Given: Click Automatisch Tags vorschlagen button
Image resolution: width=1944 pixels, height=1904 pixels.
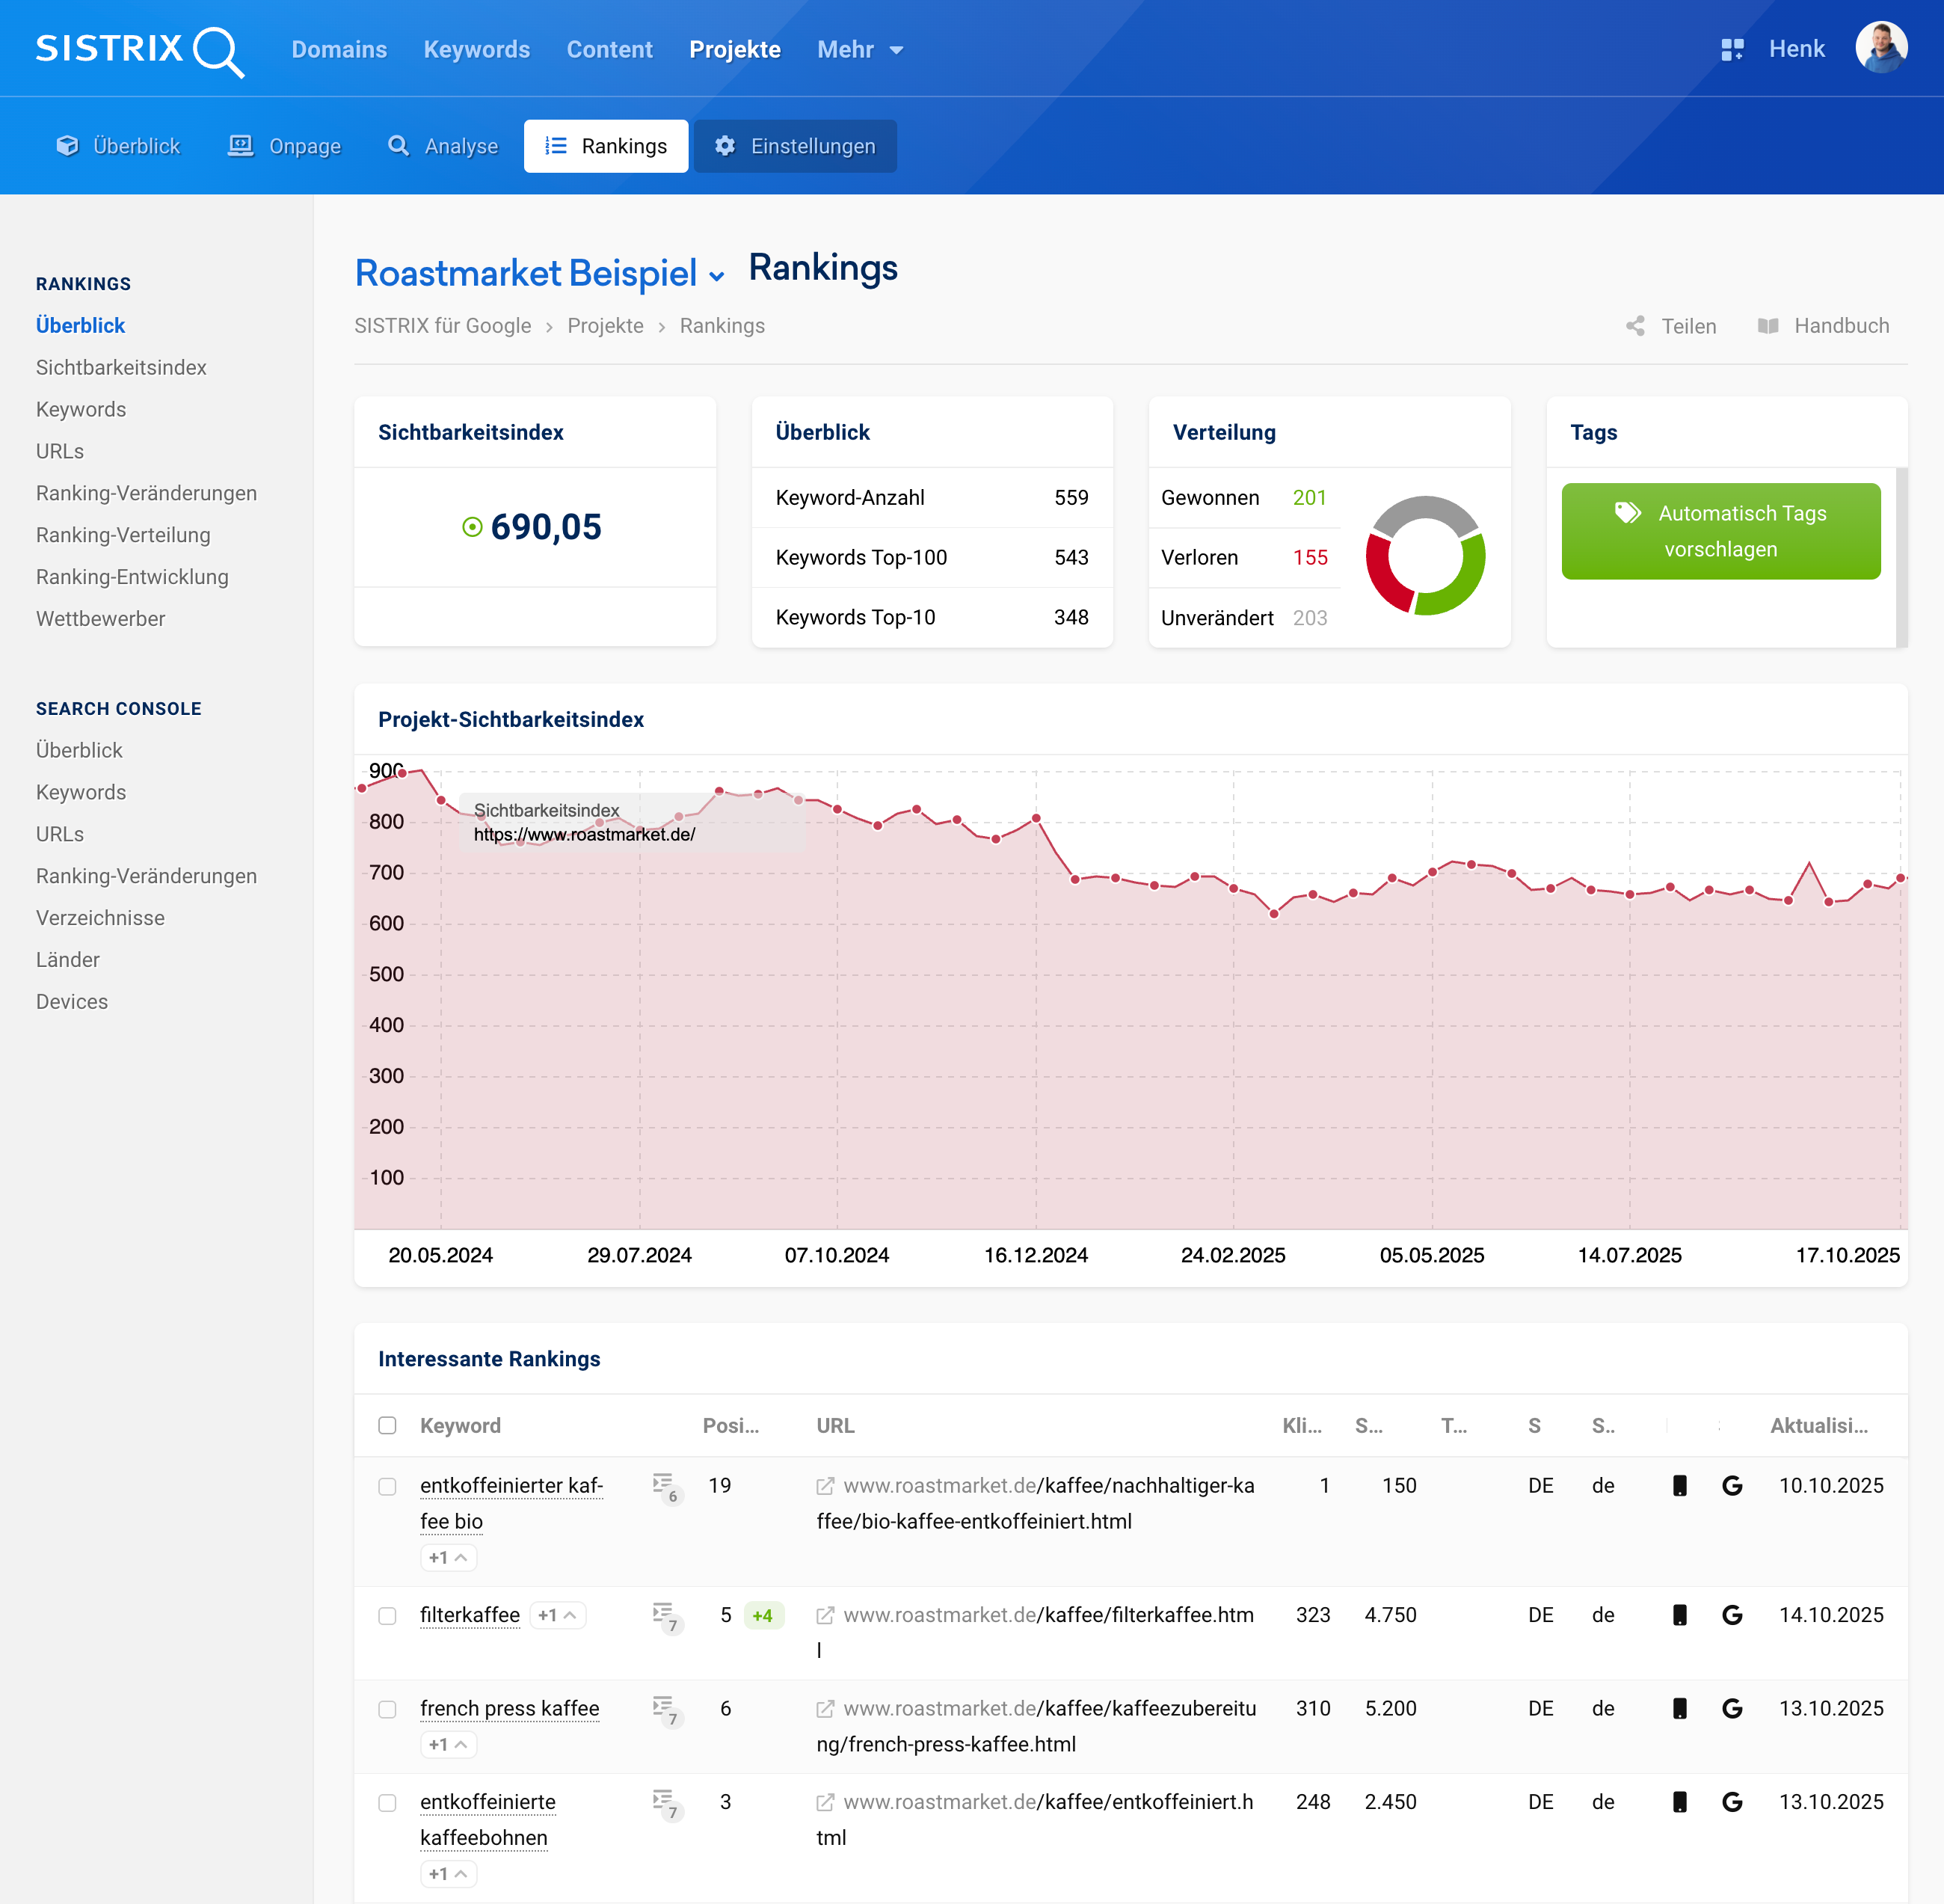Looking at the screenshot, I should (1720, 531).
